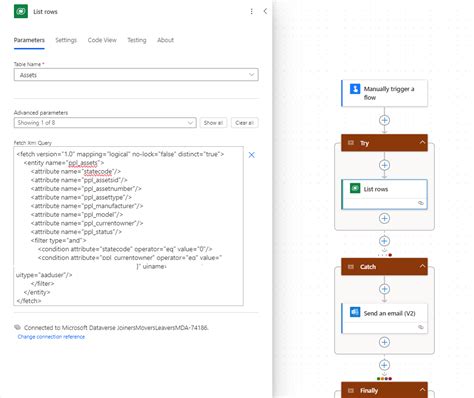Add step inside Catch above Send email
The width and height of the screenshot is (474, 398).
384,289
